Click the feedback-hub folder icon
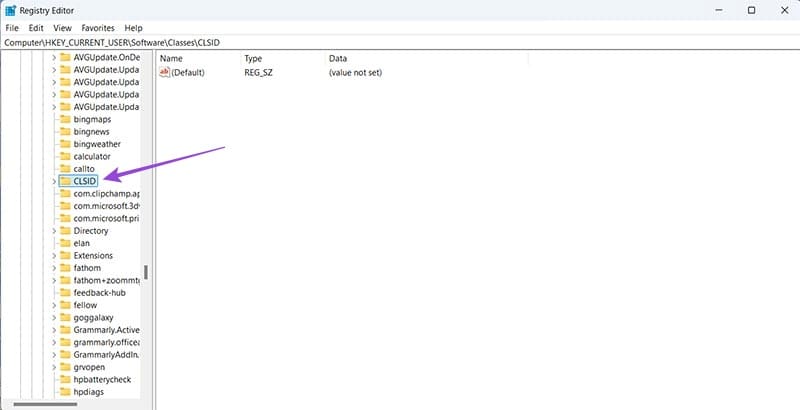800x410 pixels. [x=65, y=293]
